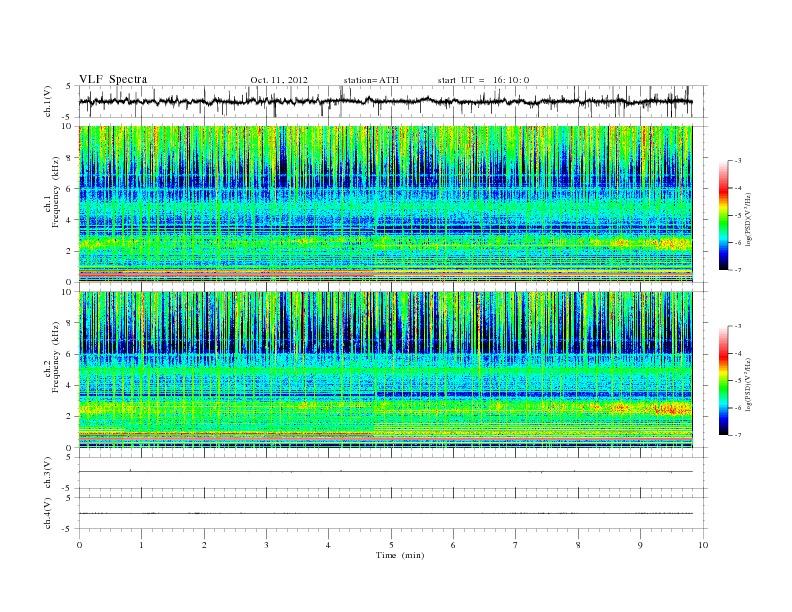Image resolution: width=792 pixels, height=612 pixels.
Task: Click the 'station=ATH' label
Action: (371, 80)
